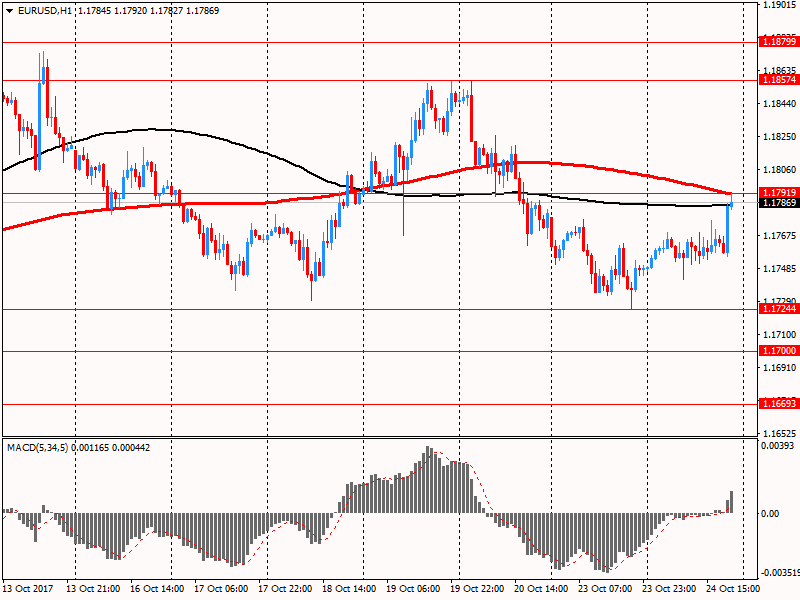Open the chart dropdown arrow beside EURUSD,H1
Screen dimensions: 800x600
(x=9, y=11)
